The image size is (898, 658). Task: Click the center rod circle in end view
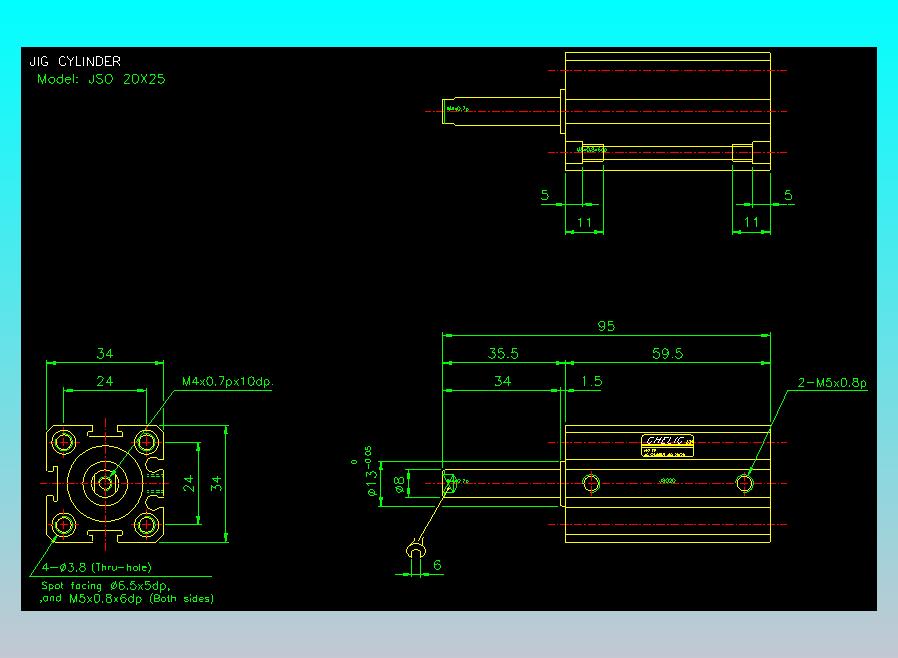click(x=105, y=483)
